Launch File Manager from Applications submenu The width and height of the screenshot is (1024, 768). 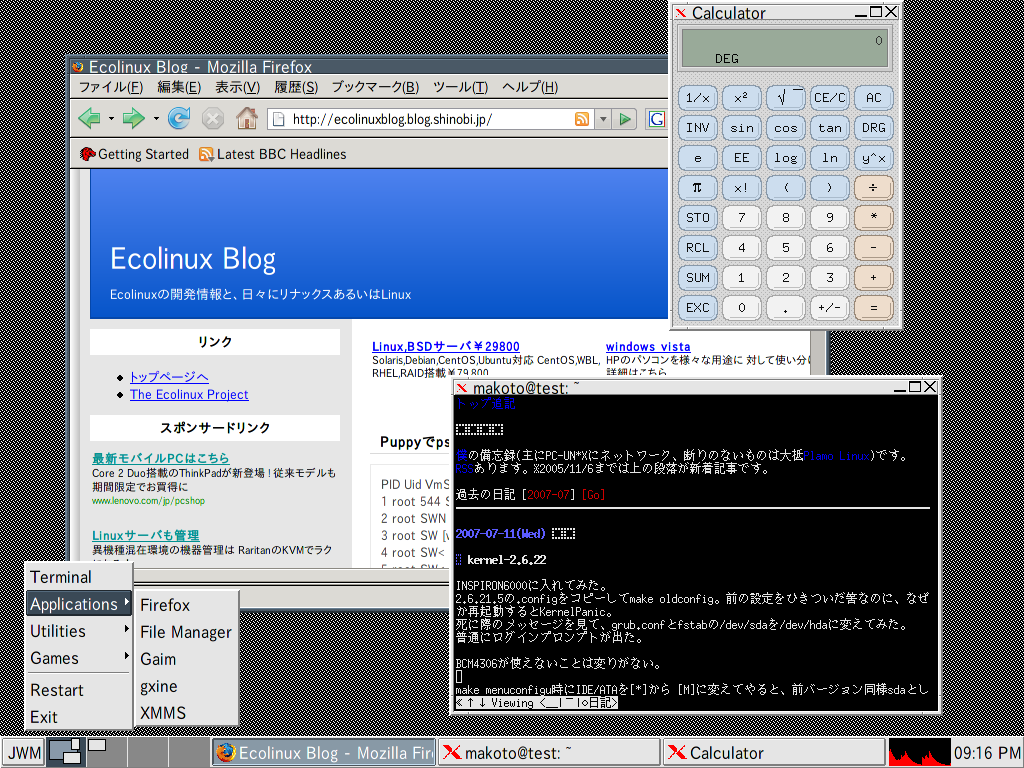point(186,632)
